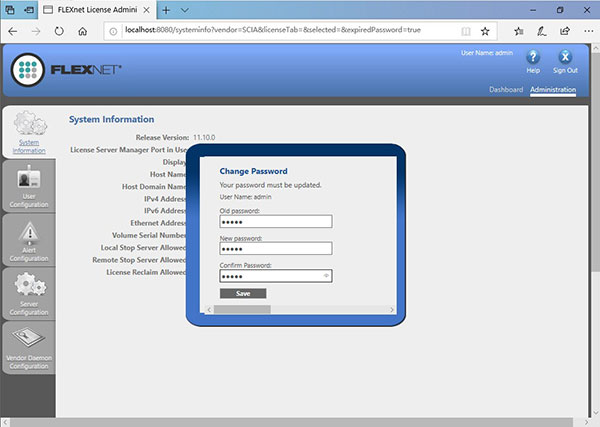
Task: Switch to the Administration tab
Action: coord(553,90)
